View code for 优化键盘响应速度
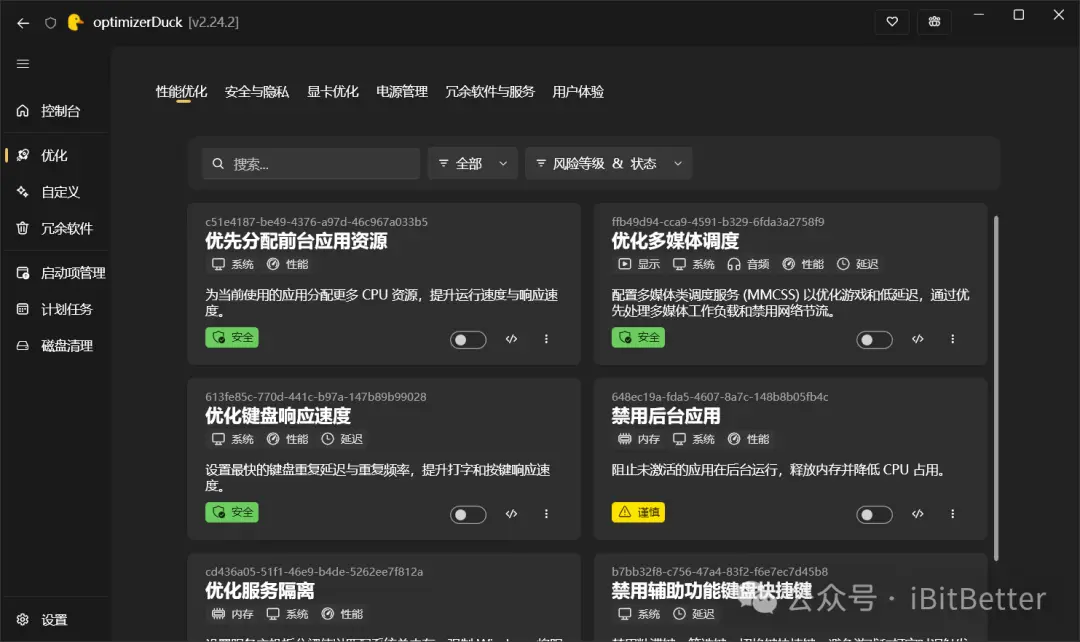The image size is (1080, 642). [x=511, y=514]
